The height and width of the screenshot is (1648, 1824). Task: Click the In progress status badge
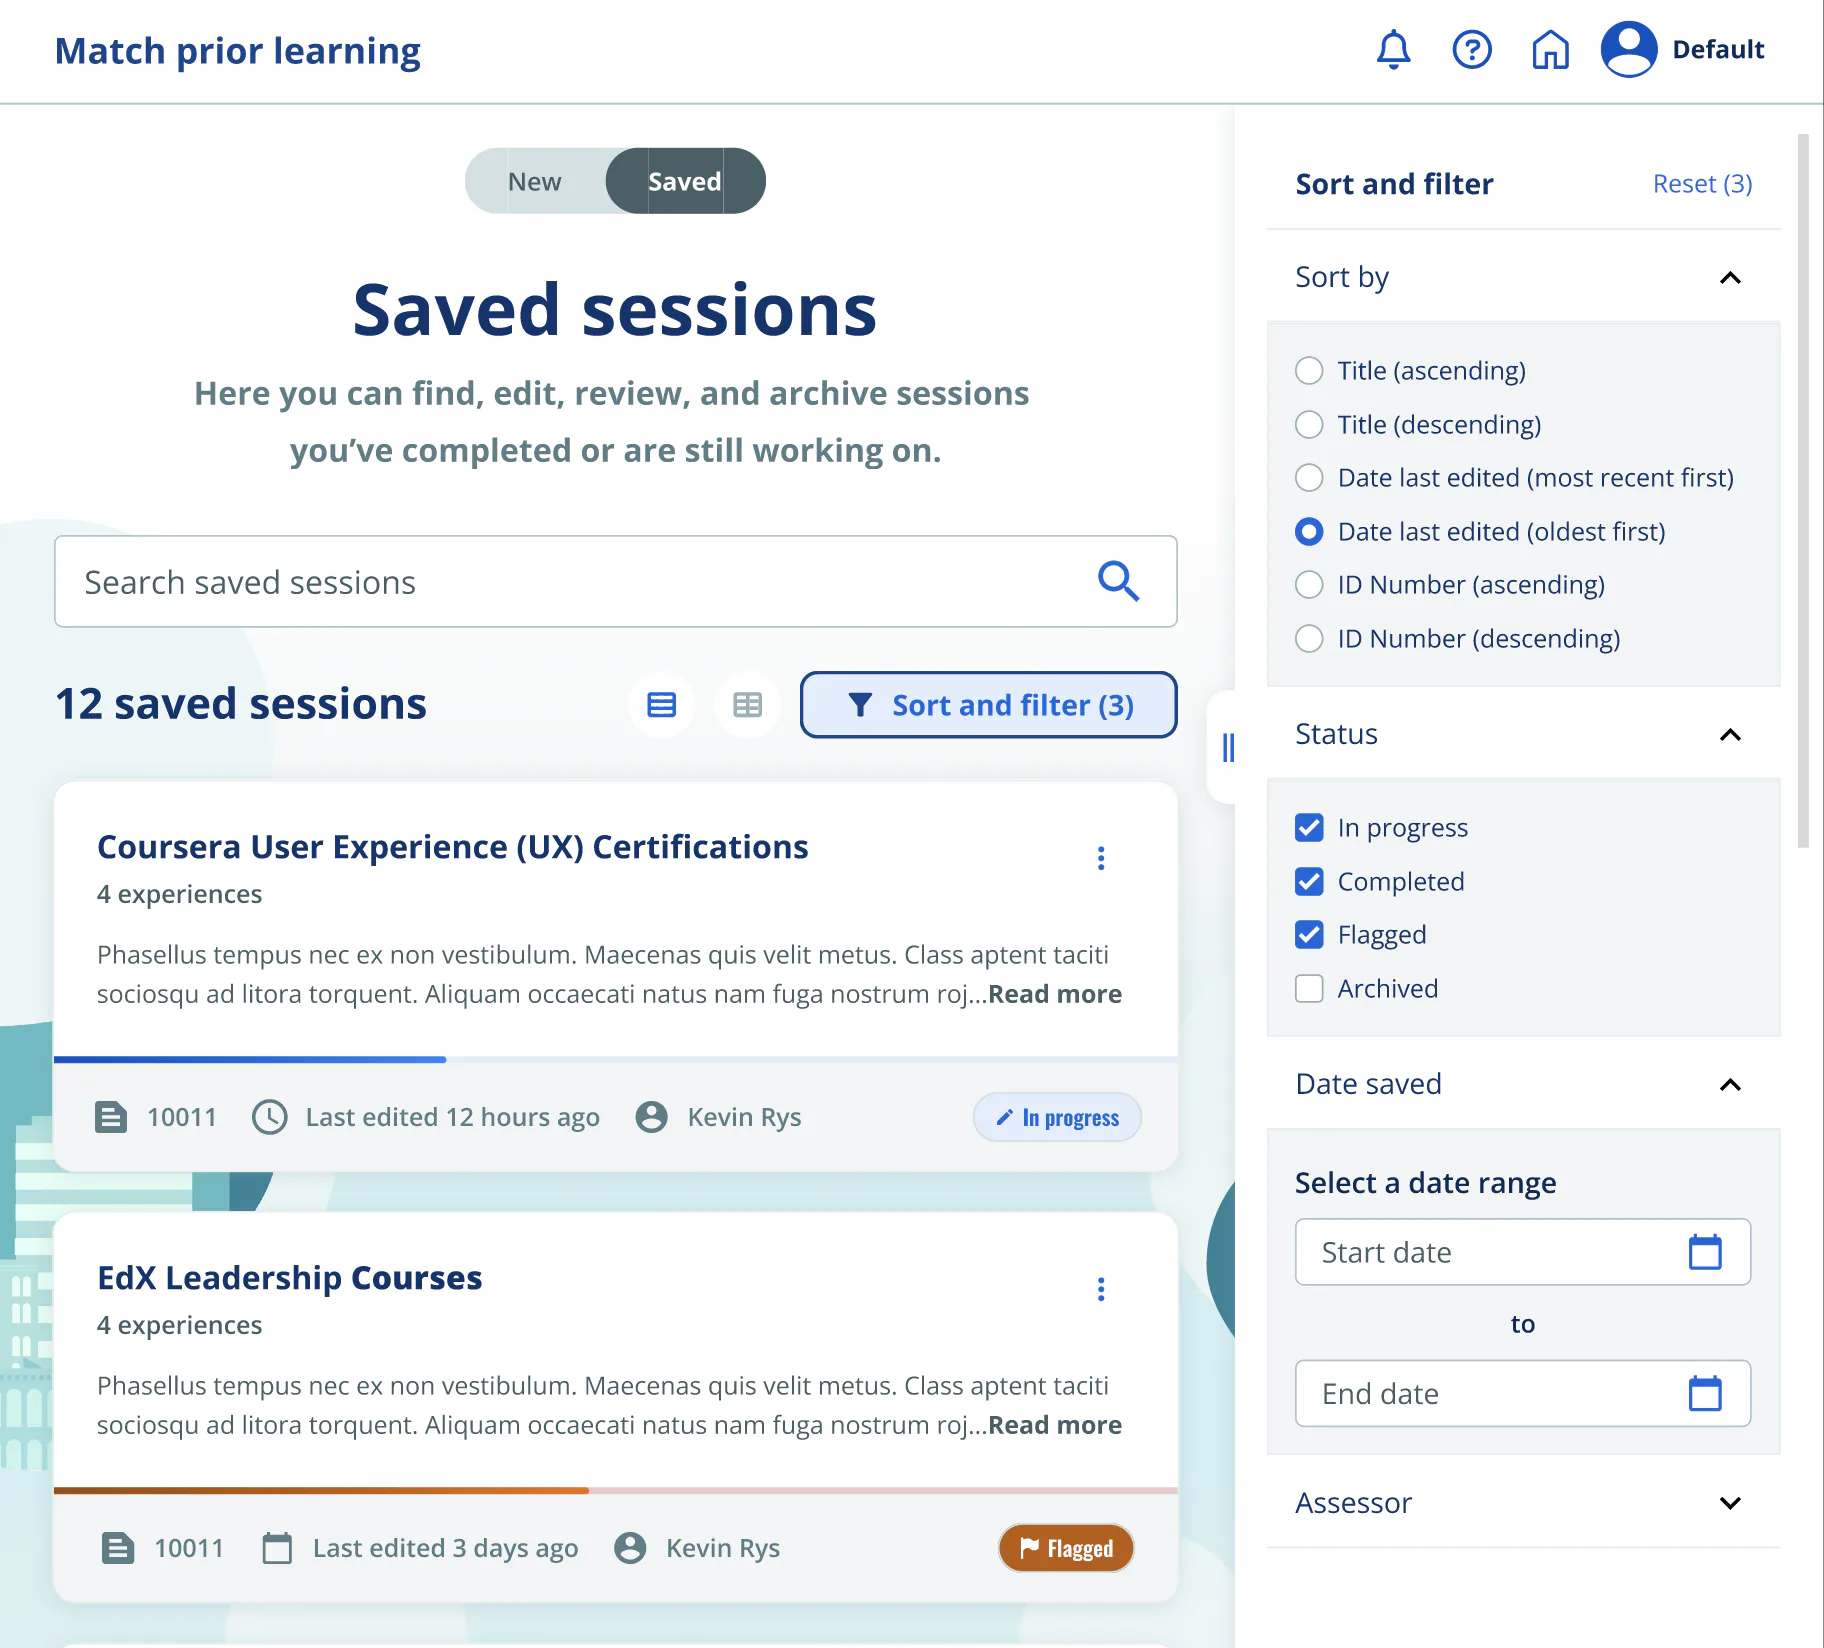(1057, 1117)
